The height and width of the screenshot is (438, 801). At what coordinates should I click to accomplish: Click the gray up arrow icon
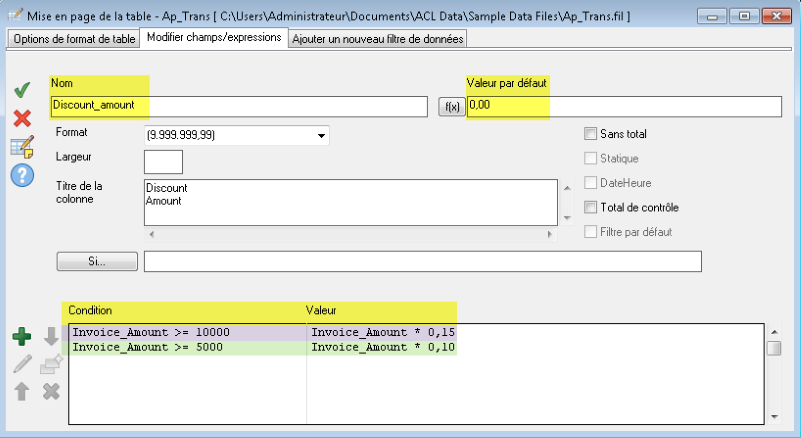22,391
